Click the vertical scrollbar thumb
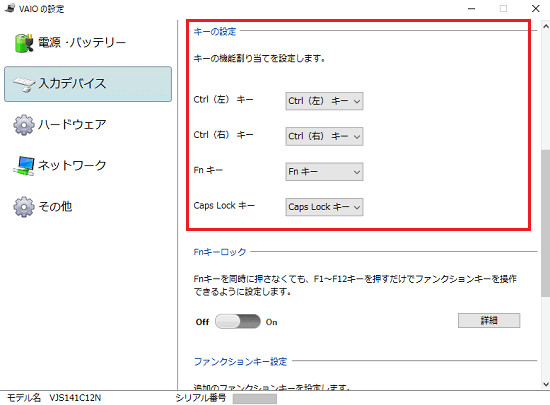550x405 pixels. tap(545, 223)
